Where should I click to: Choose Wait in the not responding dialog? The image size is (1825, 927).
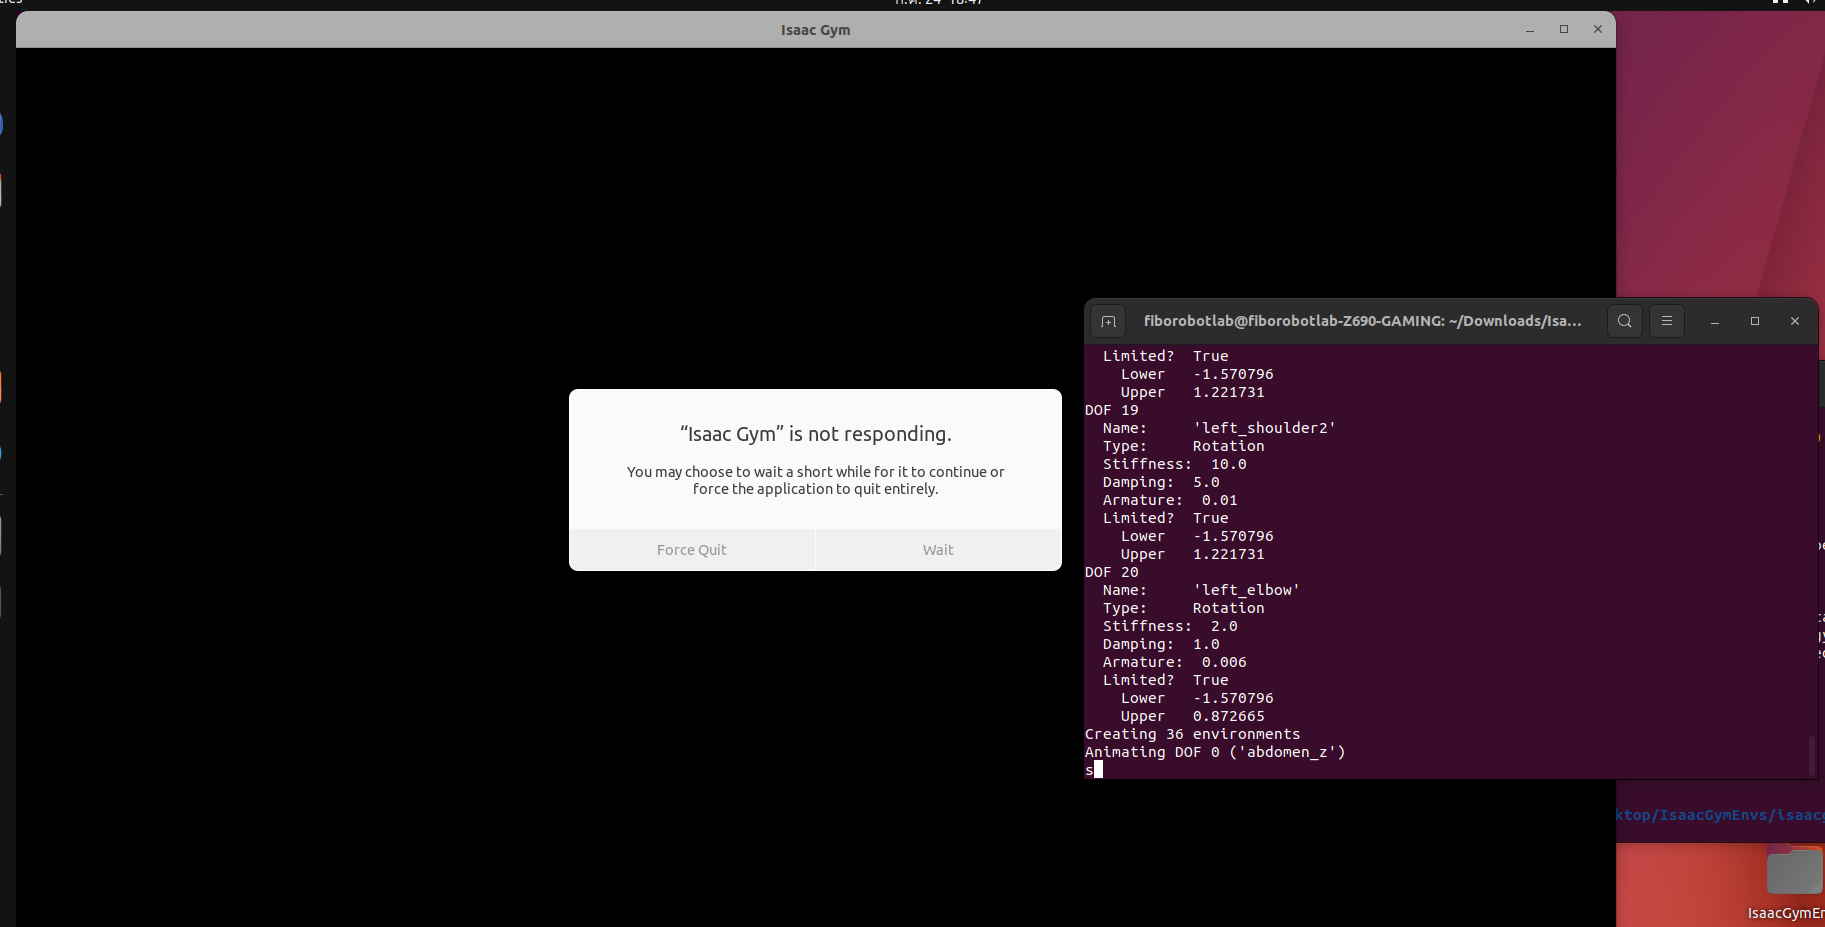pyautogui.click(x=937, y=549)
